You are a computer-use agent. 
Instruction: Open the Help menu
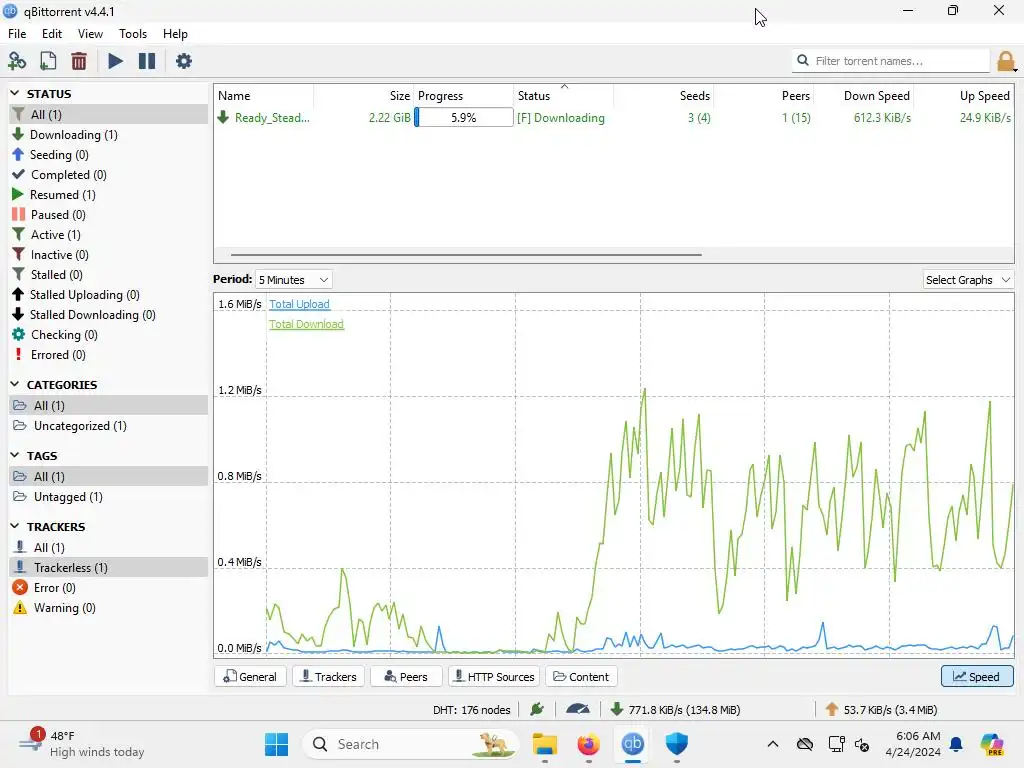[x=175, y=34]
